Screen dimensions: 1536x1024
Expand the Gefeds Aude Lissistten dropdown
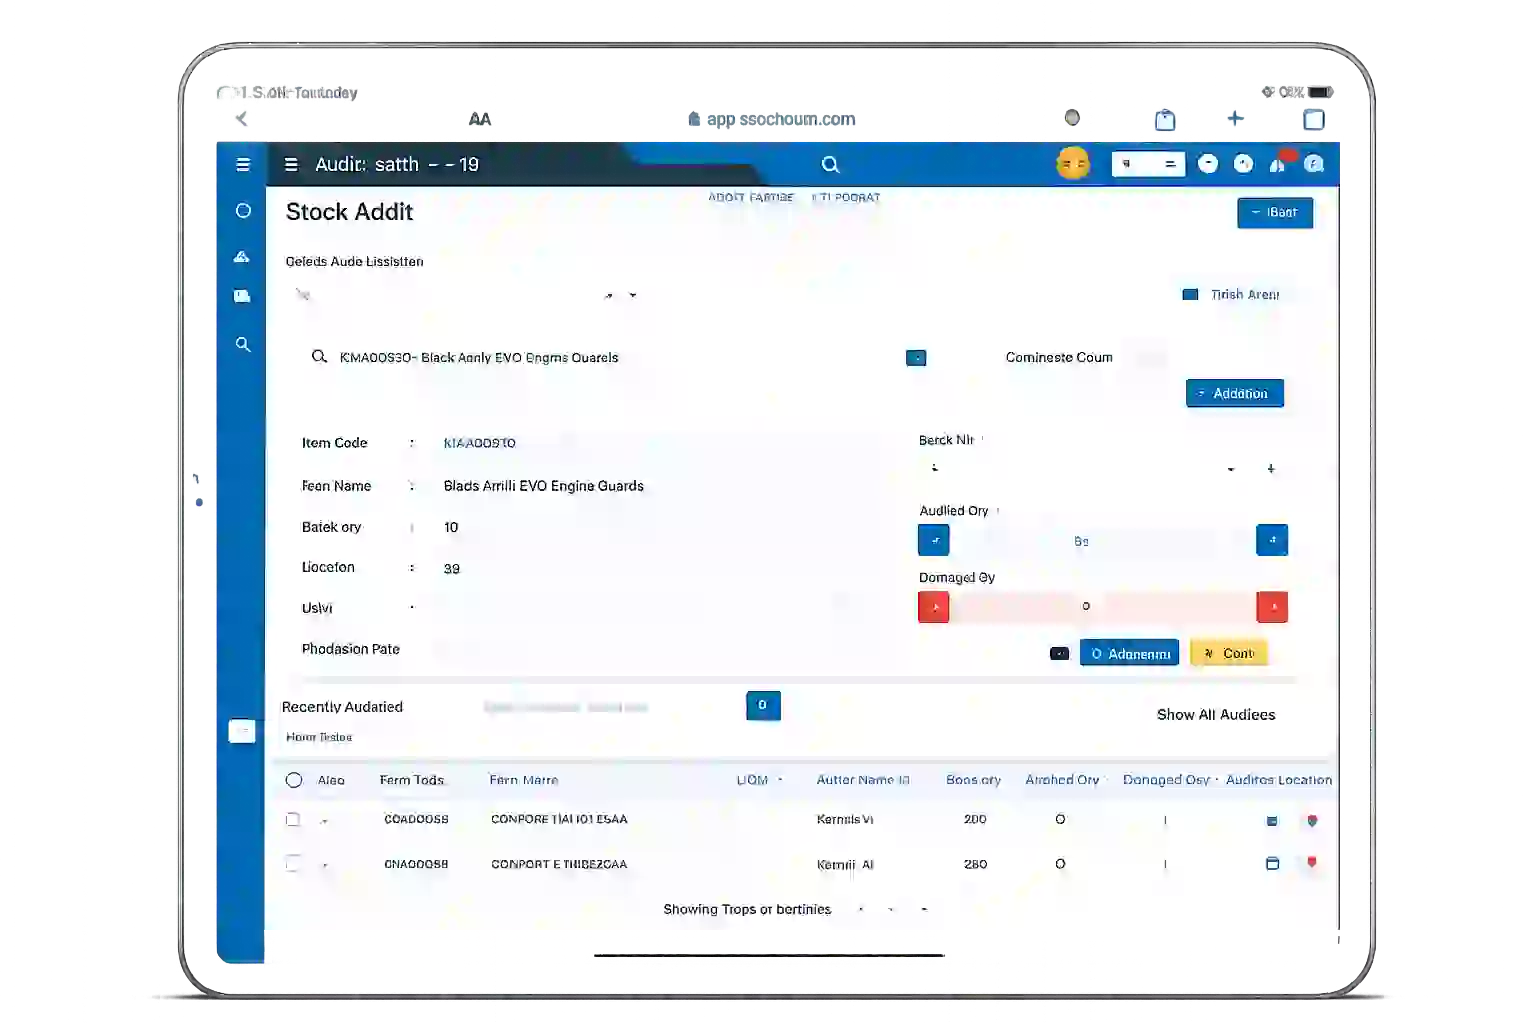click(632, 295)
